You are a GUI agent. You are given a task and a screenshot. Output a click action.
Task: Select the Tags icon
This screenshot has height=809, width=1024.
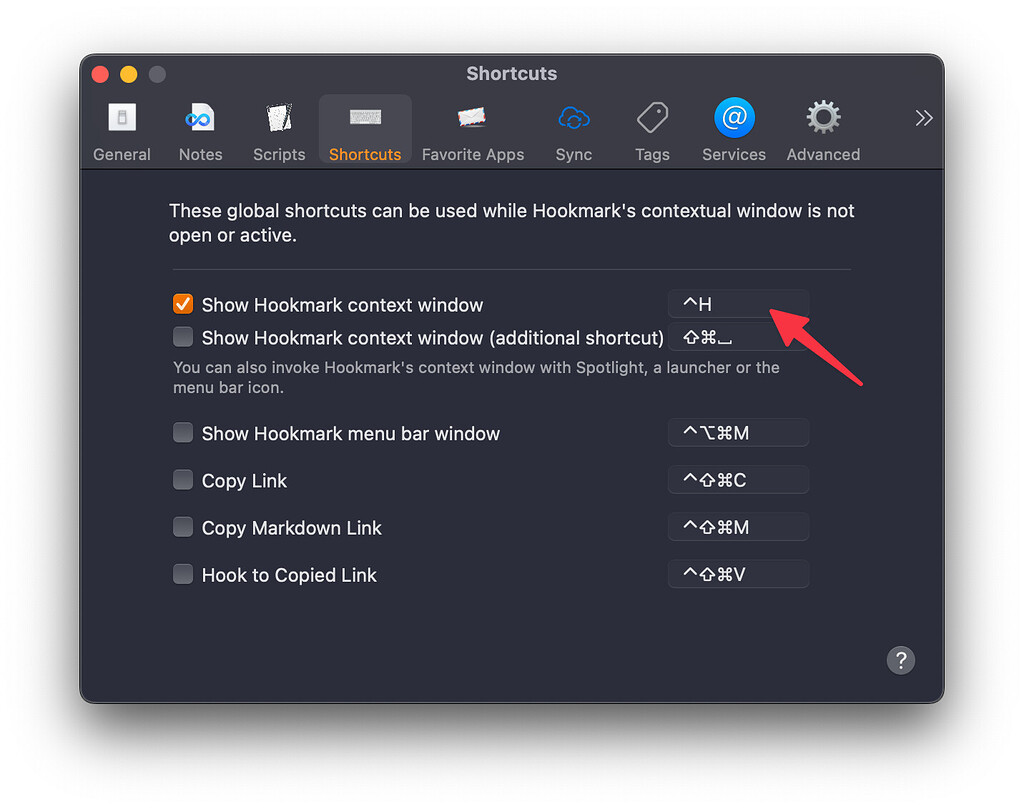point(651,128)
